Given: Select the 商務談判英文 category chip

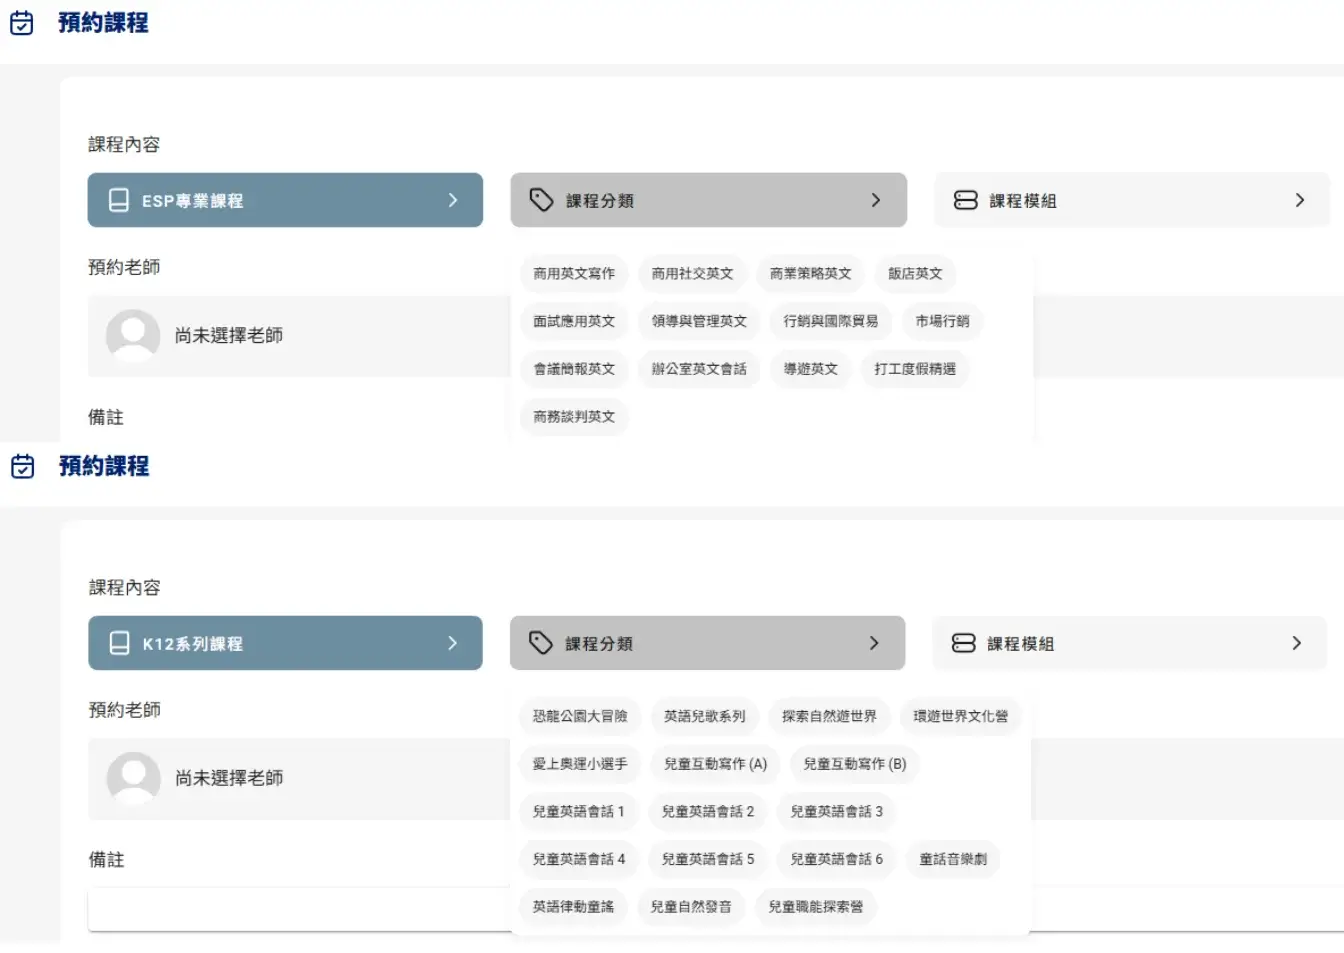Looking at the screenshot, I should [x=574, y=417].
